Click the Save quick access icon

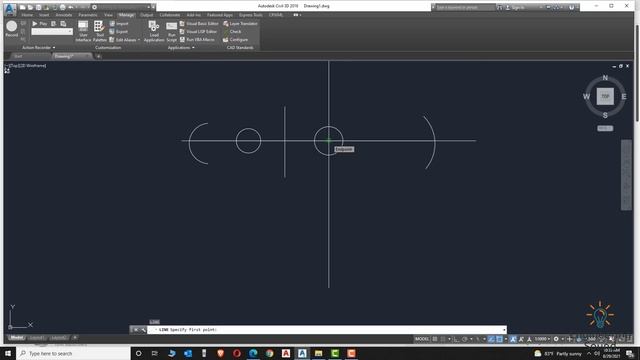(38, 7)
